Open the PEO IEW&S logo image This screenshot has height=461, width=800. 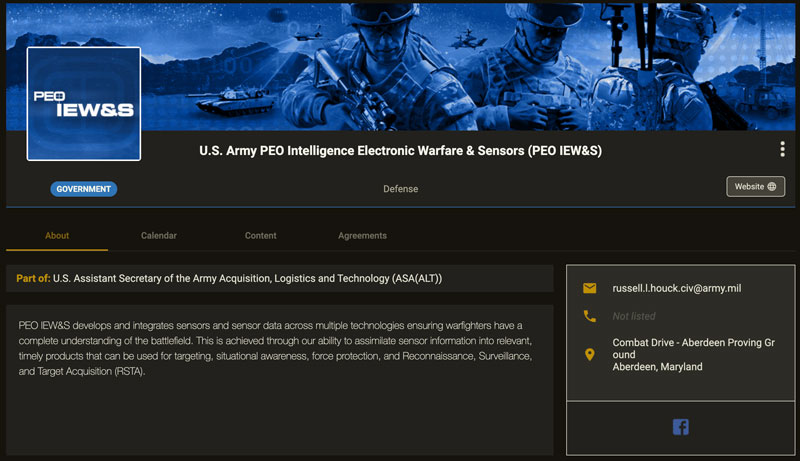pos(84,104)
